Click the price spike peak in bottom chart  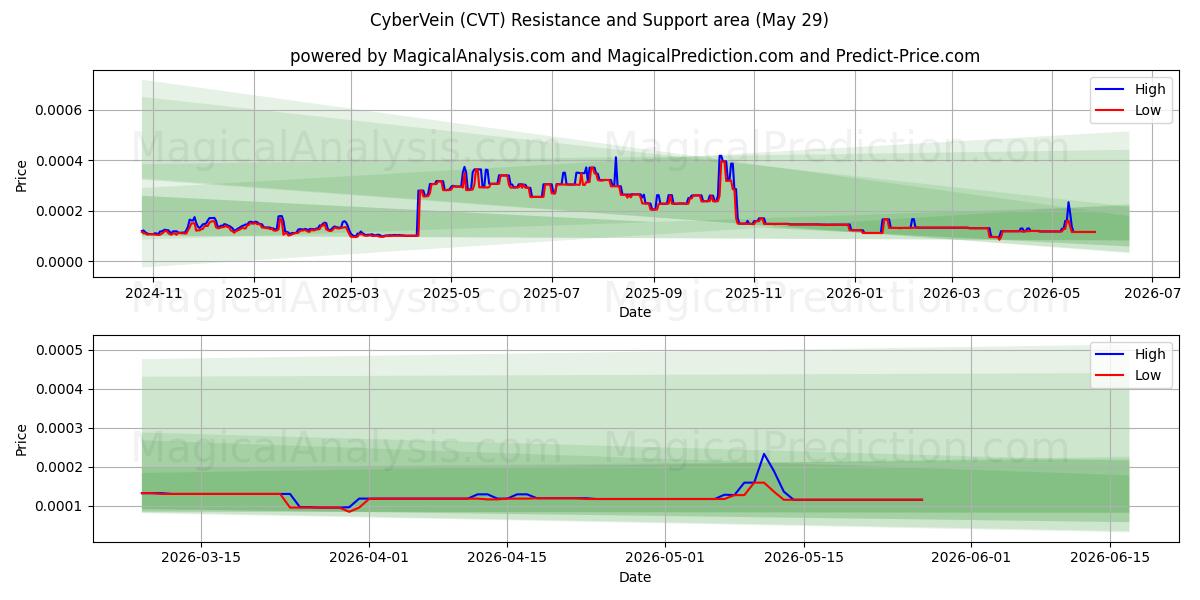pos(764,454)
